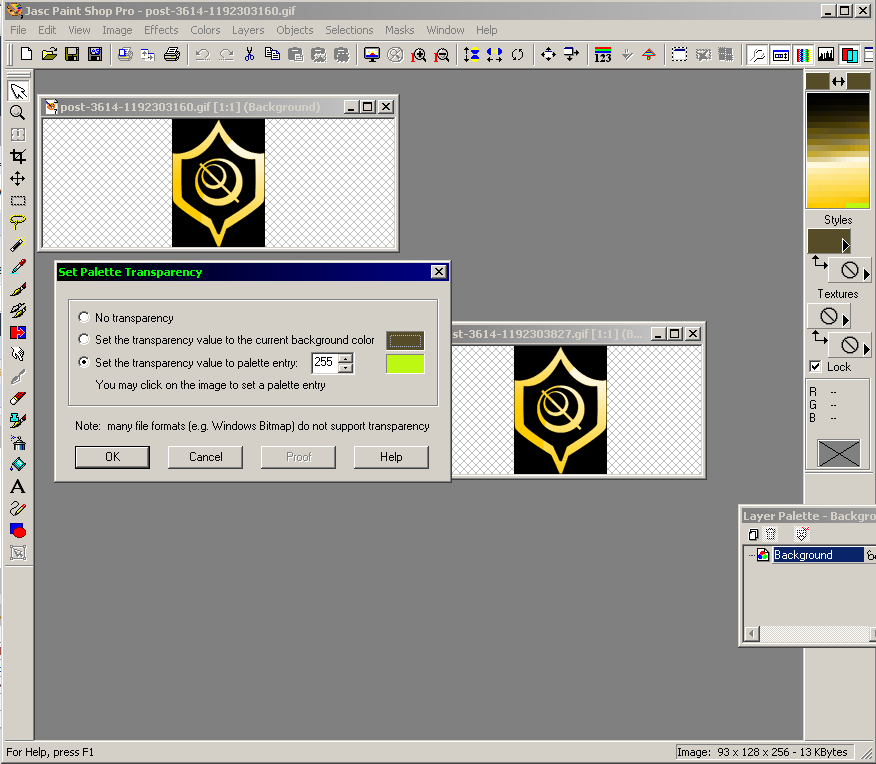Select the Arrow tool in the tool palette
Image resolution: width=876 pixels, height=764 pixels.
pyautogui.click(x=18, y=91)
